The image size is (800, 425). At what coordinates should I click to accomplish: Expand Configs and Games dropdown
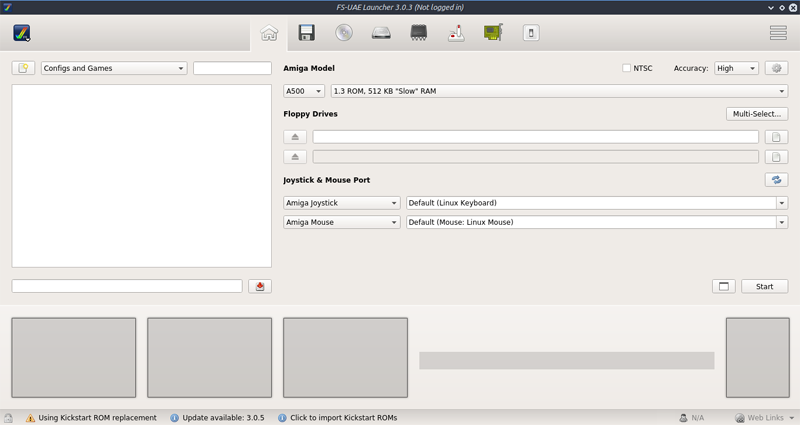(x=114, y=68)
